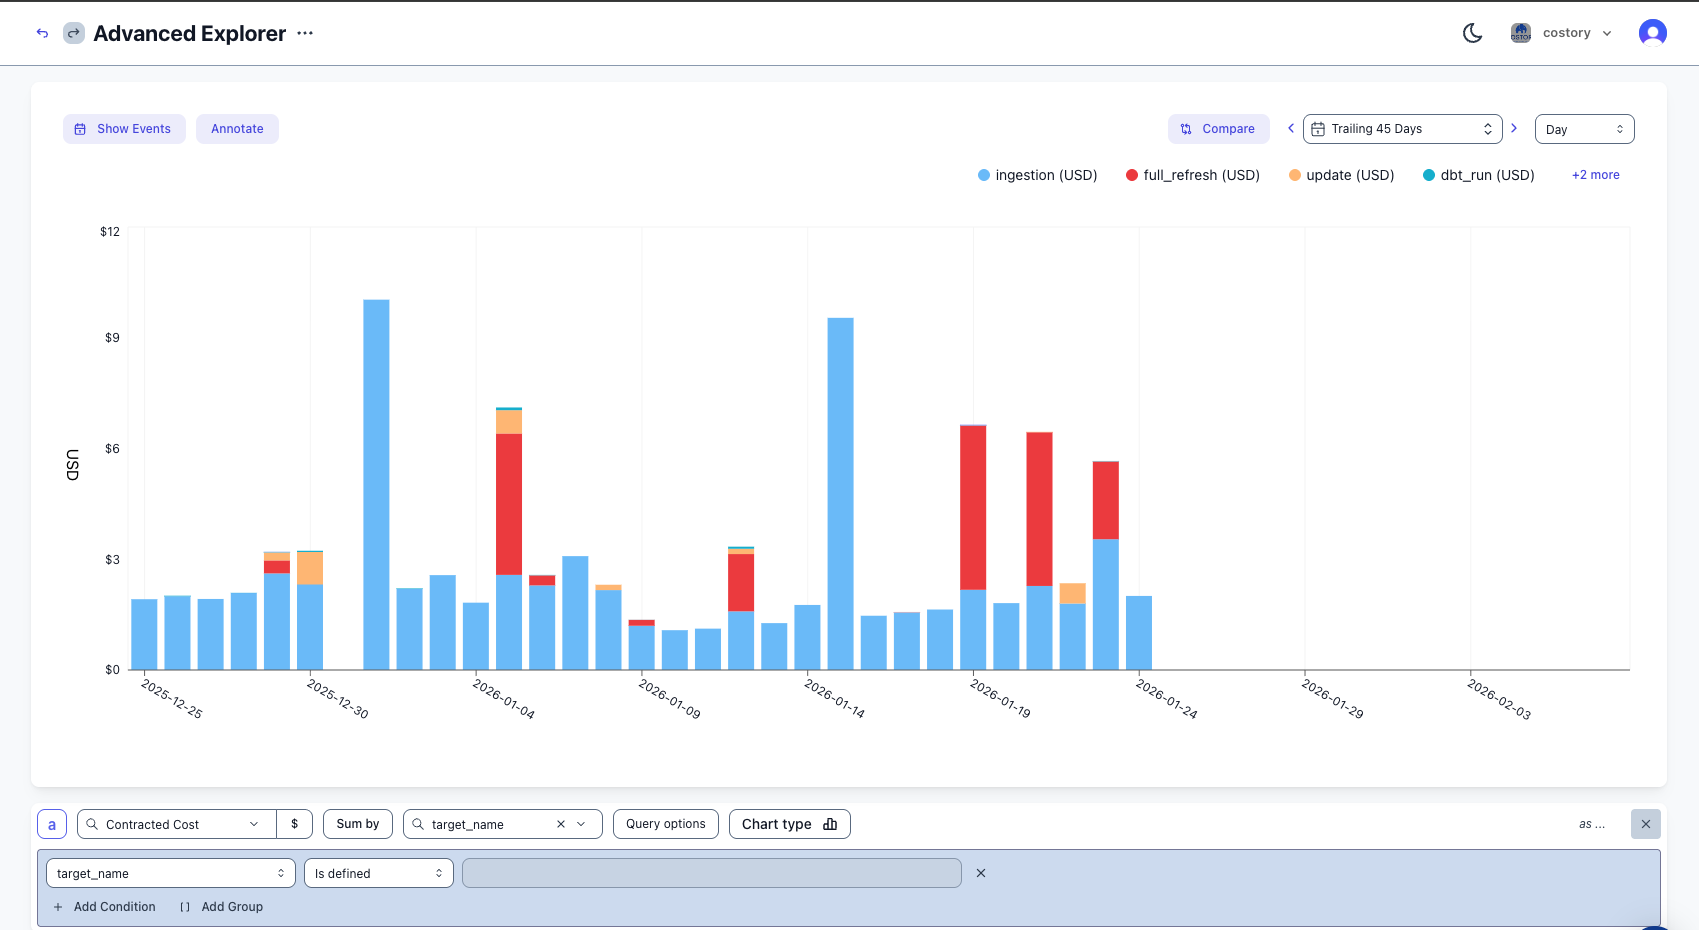Image resolution: width=1699 pixels, height=930 pixels.
Task: Go to next date range arrow
Action: (1514, 128)
